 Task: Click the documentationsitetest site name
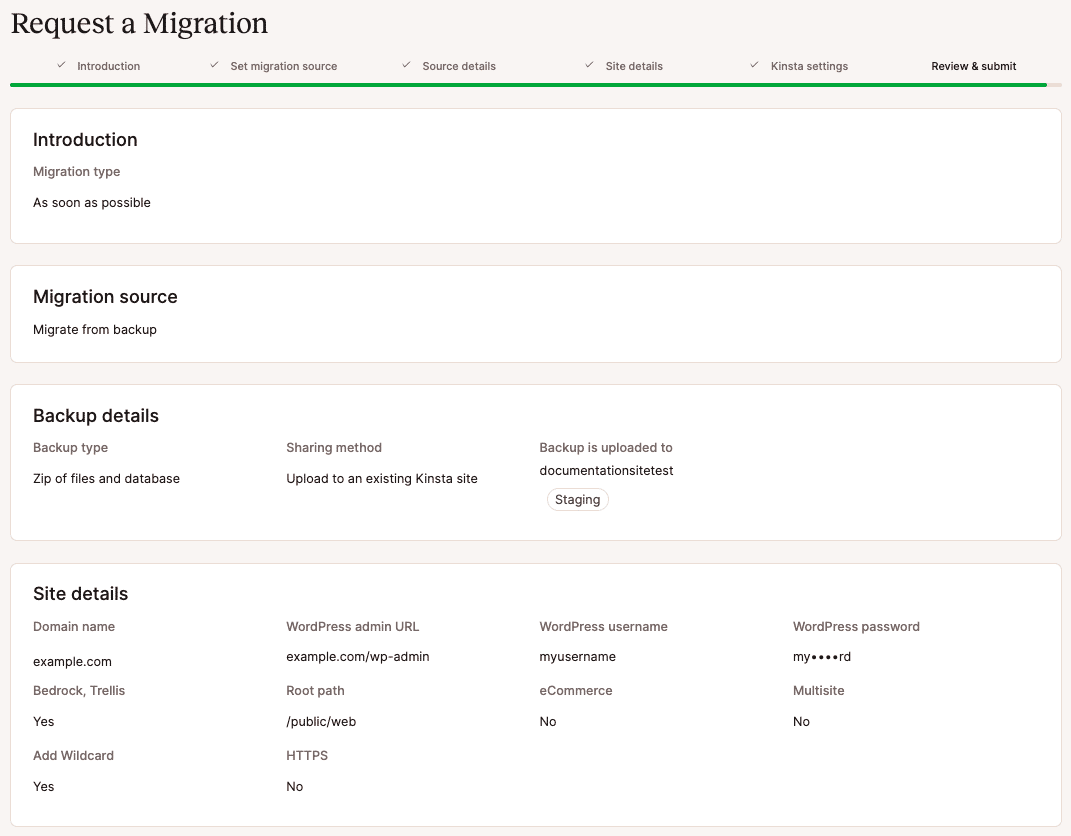(x=605, y=470)
